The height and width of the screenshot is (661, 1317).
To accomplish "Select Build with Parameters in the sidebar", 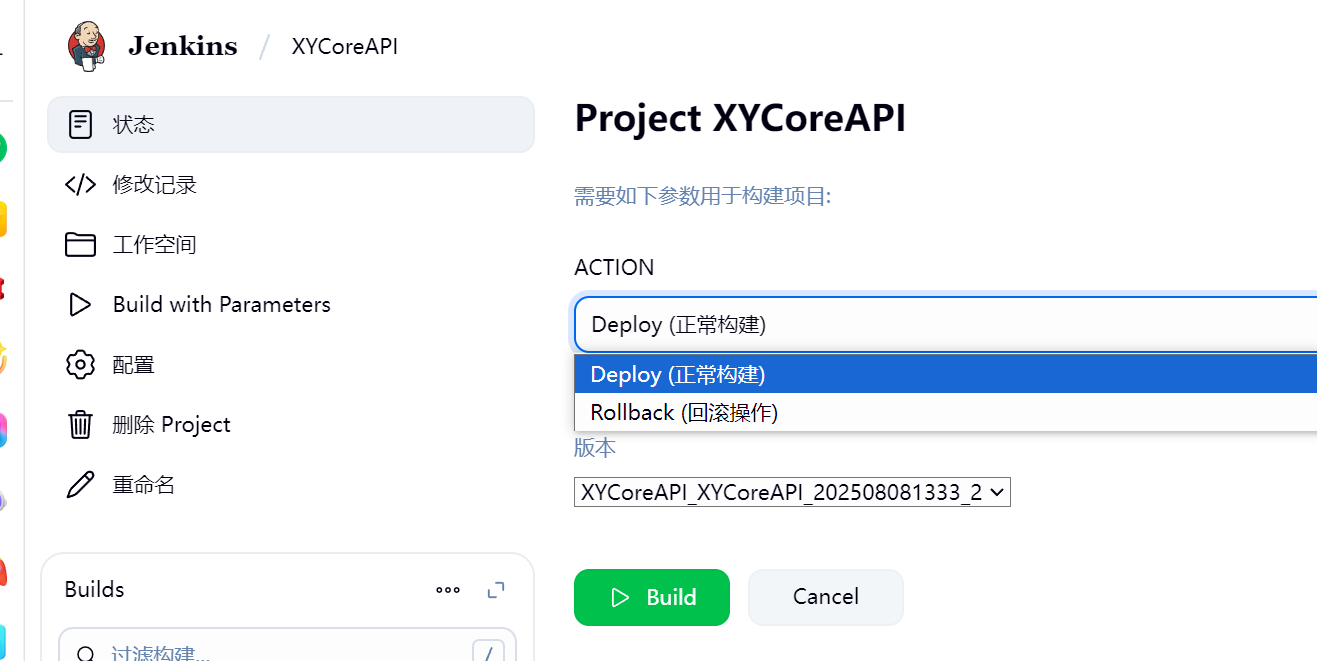I will click(221, 305).
